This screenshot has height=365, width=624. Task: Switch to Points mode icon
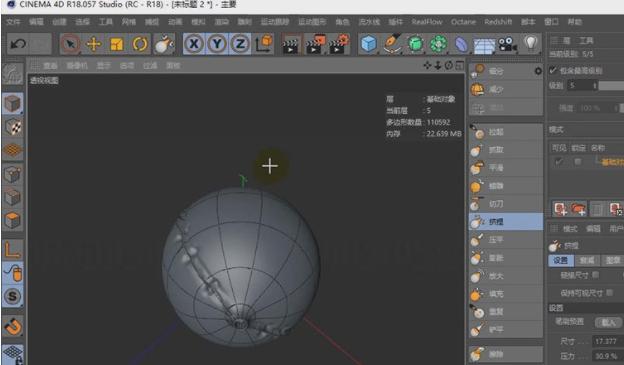[12, 174]
